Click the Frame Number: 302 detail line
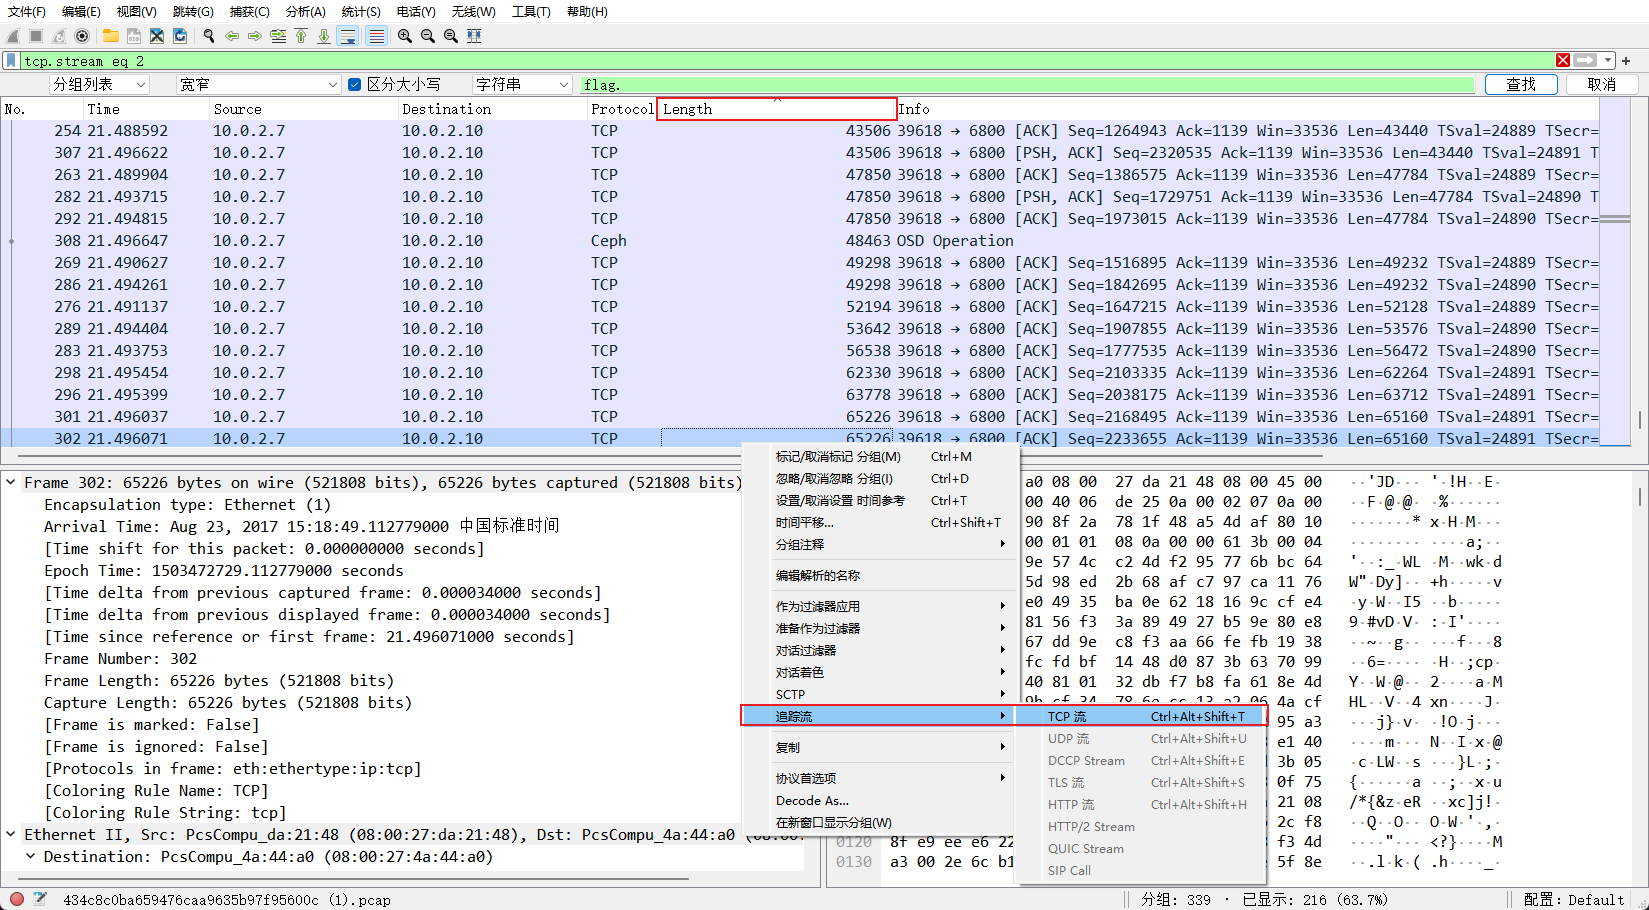 (121, 658)
